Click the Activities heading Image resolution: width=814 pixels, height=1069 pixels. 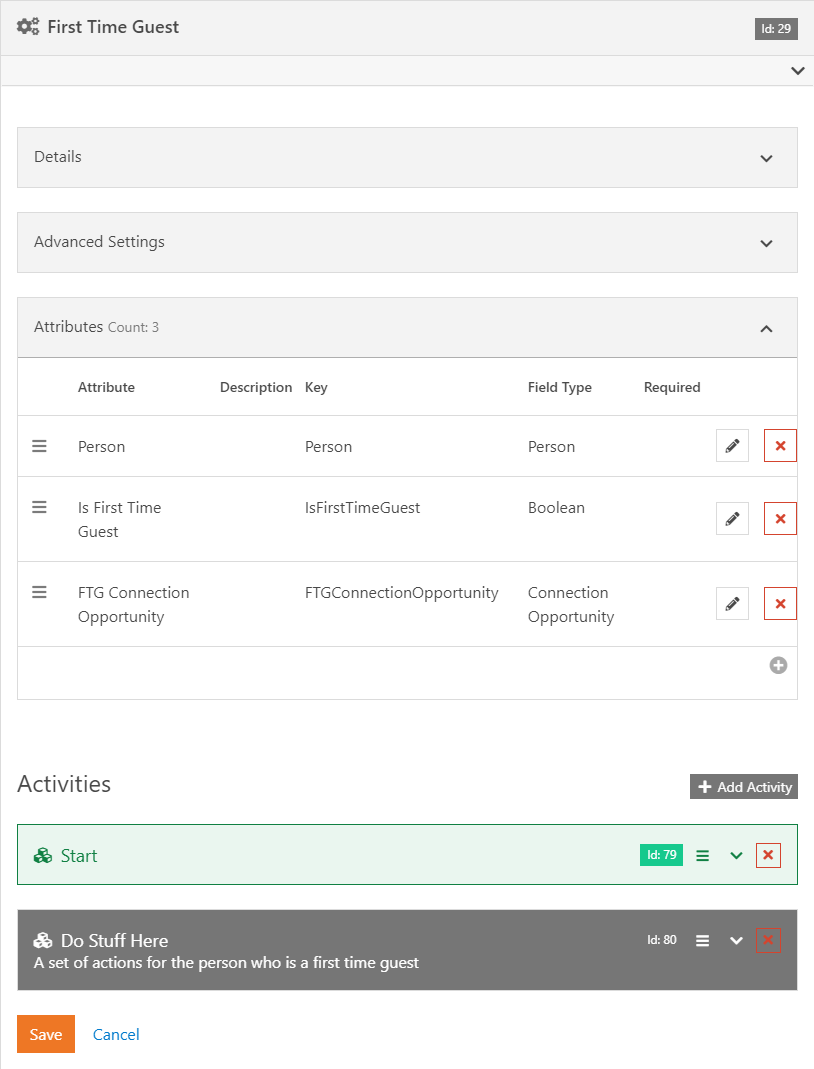[x=64, y=784]
